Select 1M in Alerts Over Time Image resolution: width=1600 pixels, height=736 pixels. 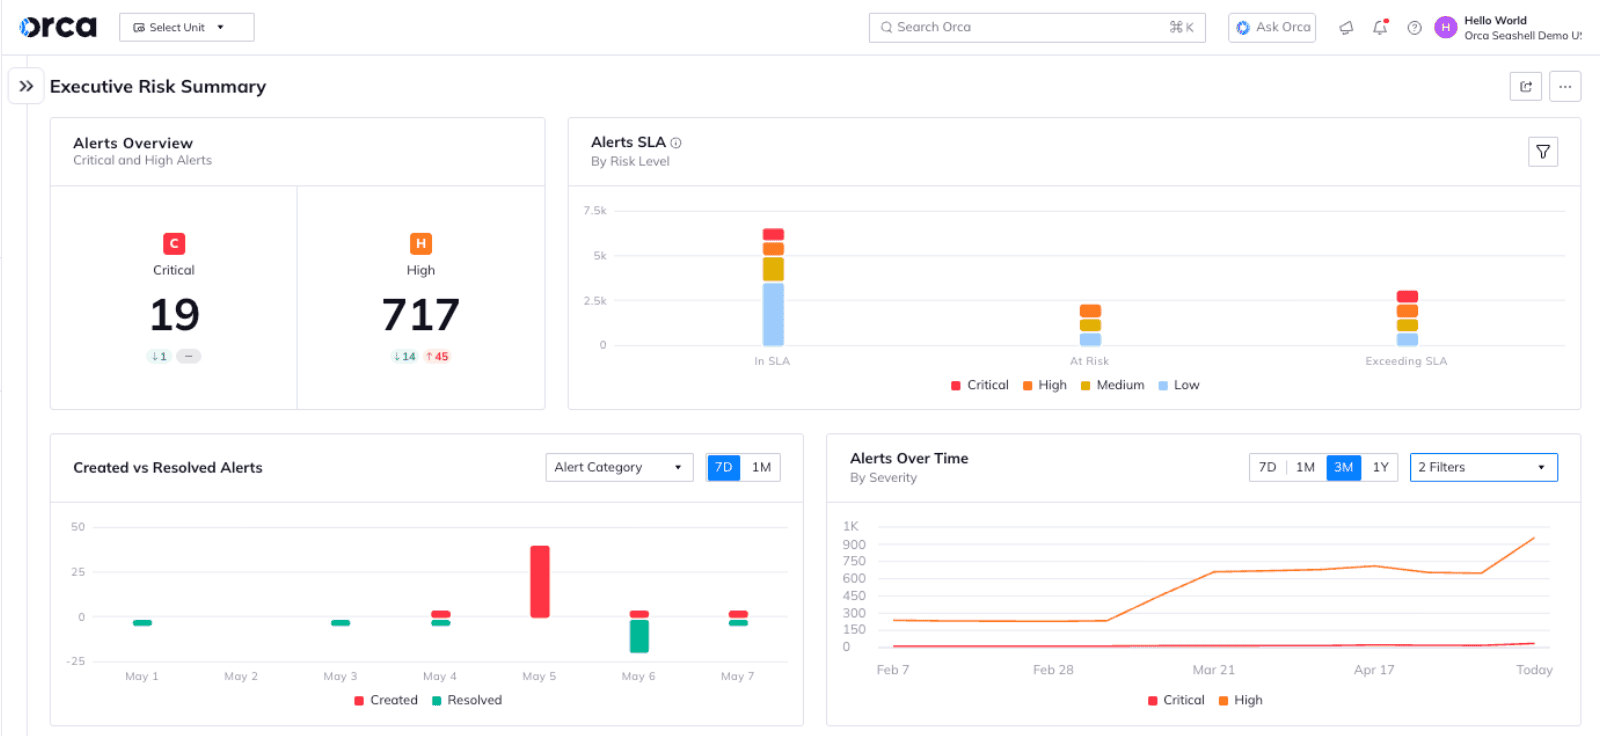(1305, 467)
